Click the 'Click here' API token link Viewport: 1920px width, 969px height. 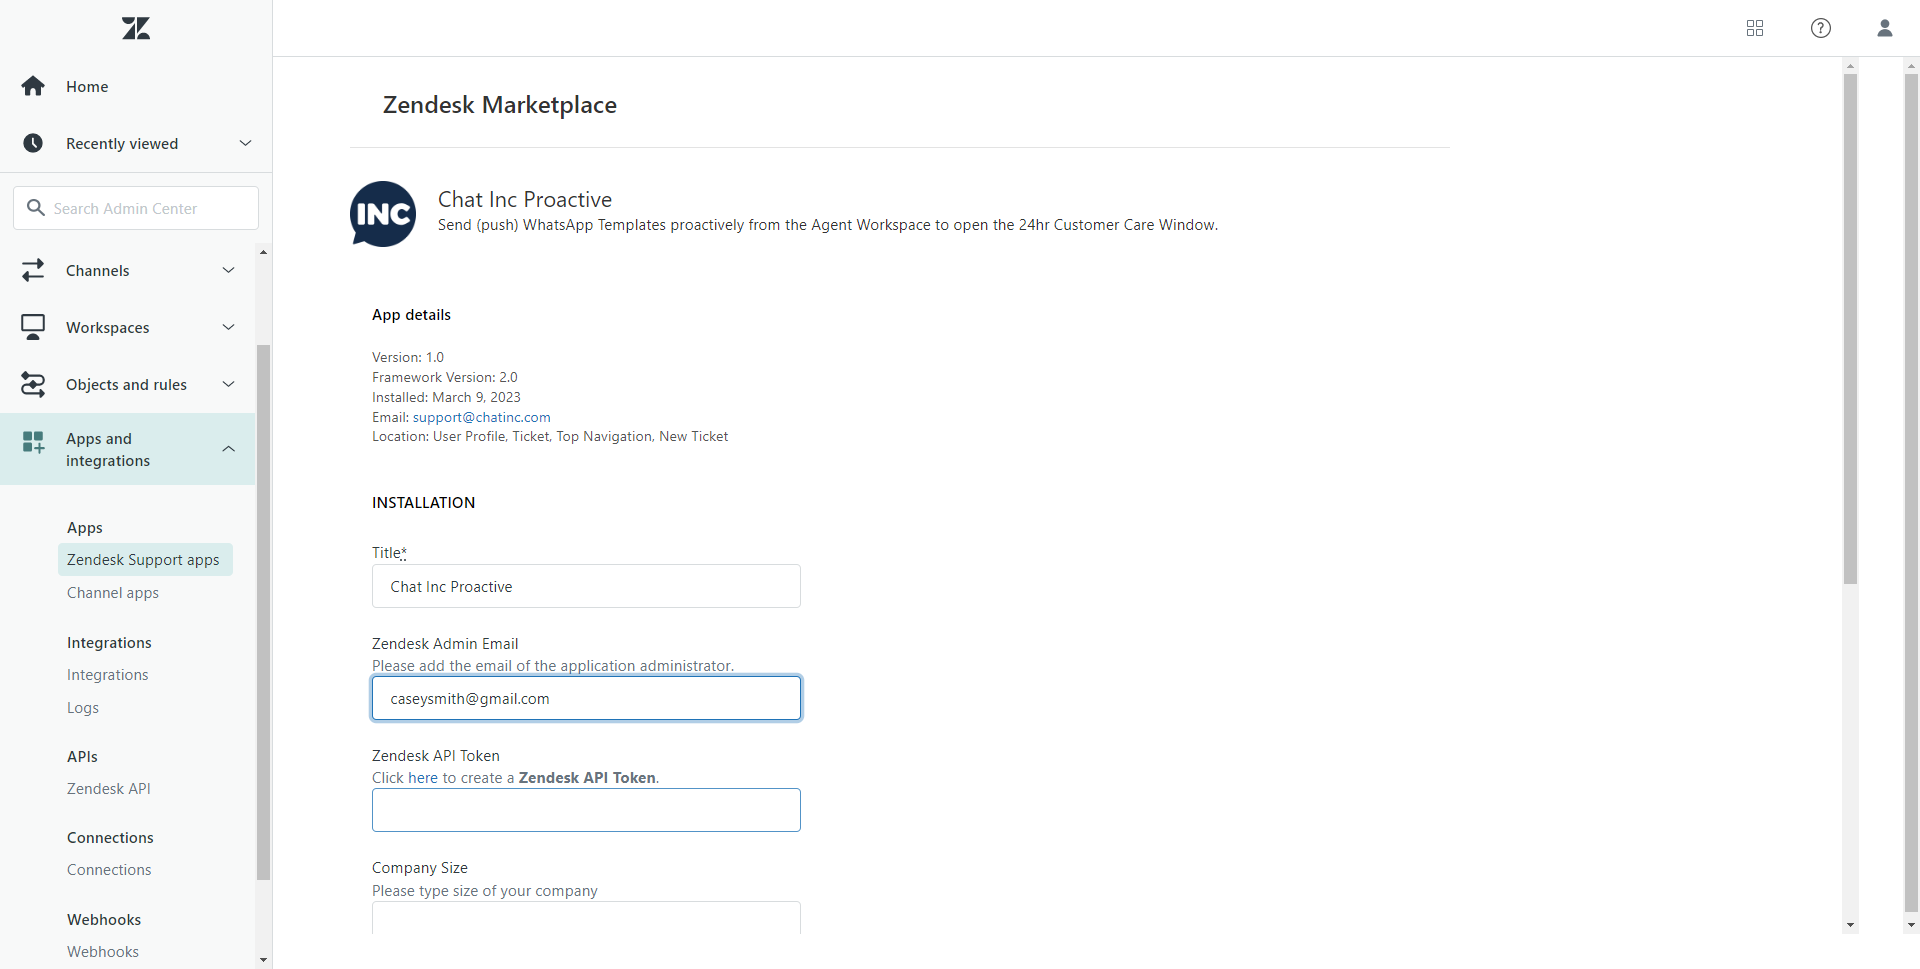click(x=405, y=778)
